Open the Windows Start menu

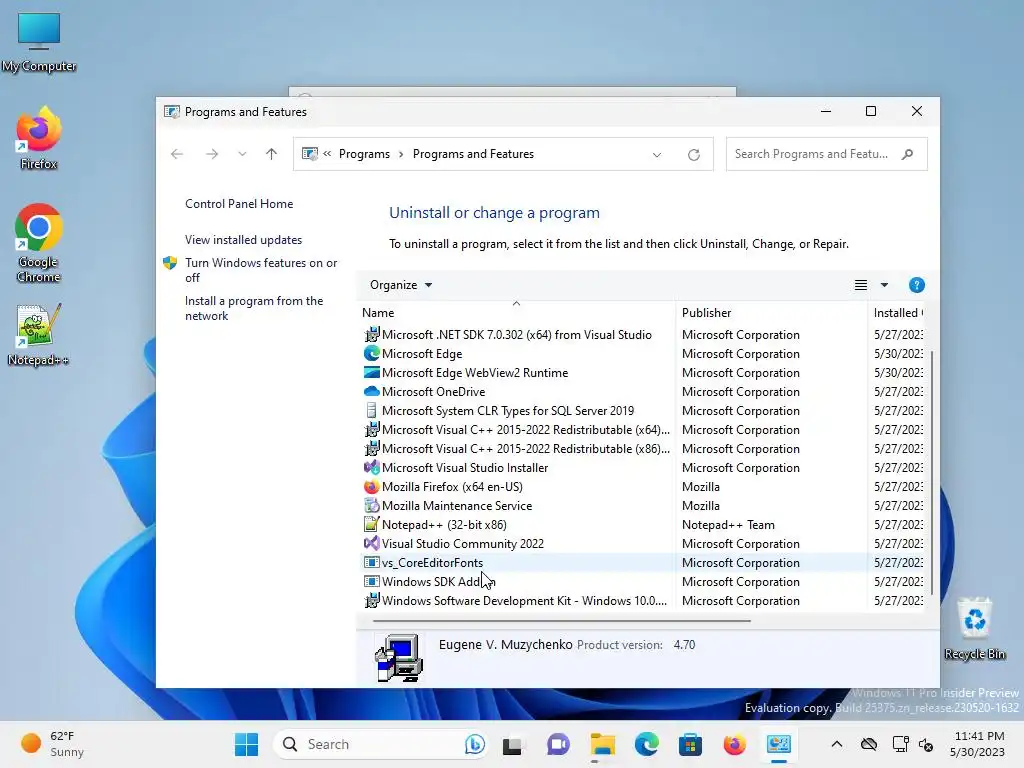(246, 744)
